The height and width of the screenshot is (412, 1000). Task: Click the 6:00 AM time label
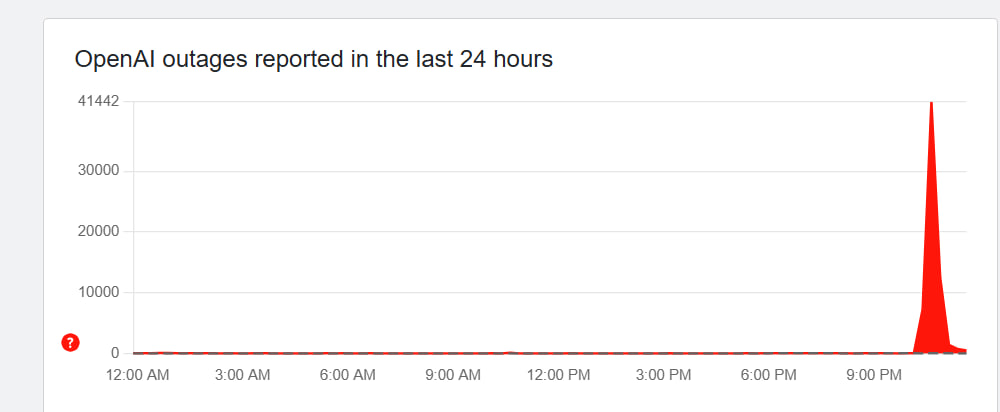coord(348,376)
